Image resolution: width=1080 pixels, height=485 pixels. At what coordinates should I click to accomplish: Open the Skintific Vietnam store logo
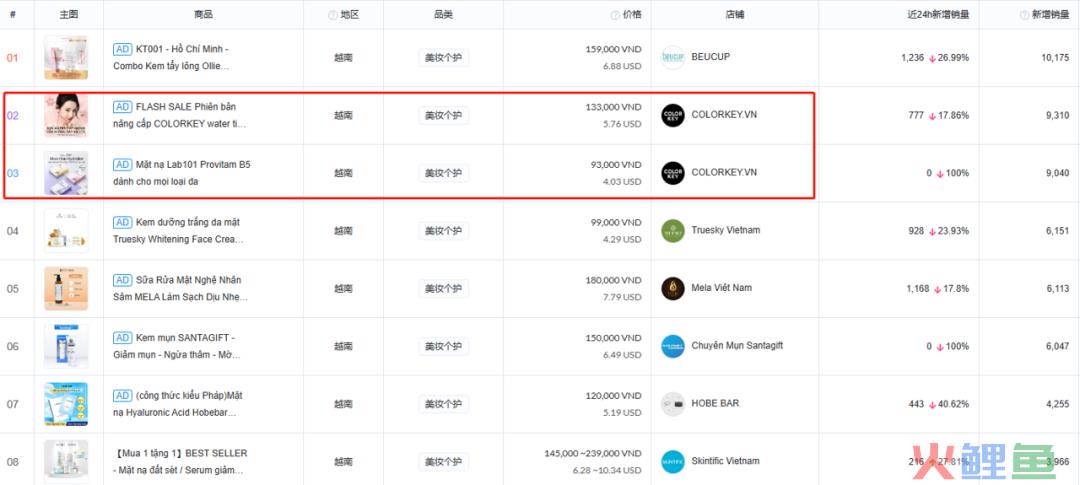pos(673,462)
